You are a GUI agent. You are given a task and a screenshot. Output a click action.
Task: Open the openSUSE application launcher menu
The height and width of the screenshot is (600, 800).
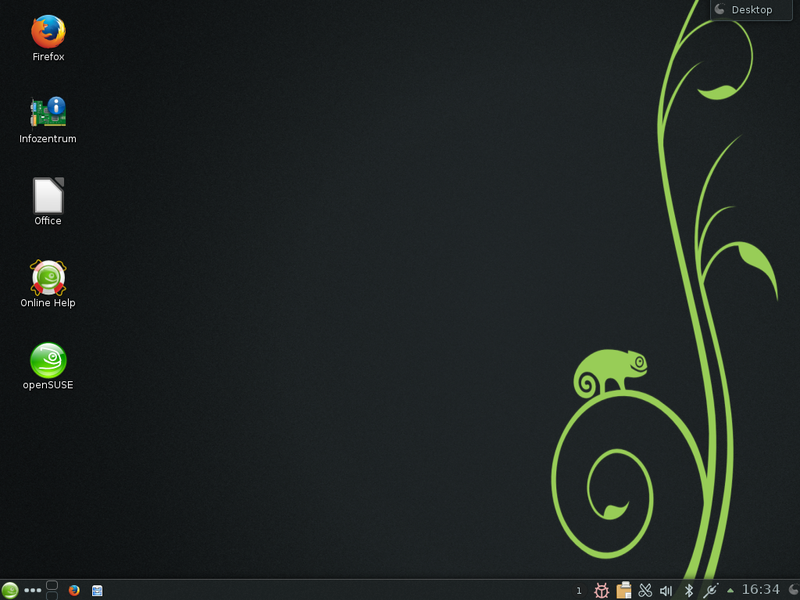[10, 590]
